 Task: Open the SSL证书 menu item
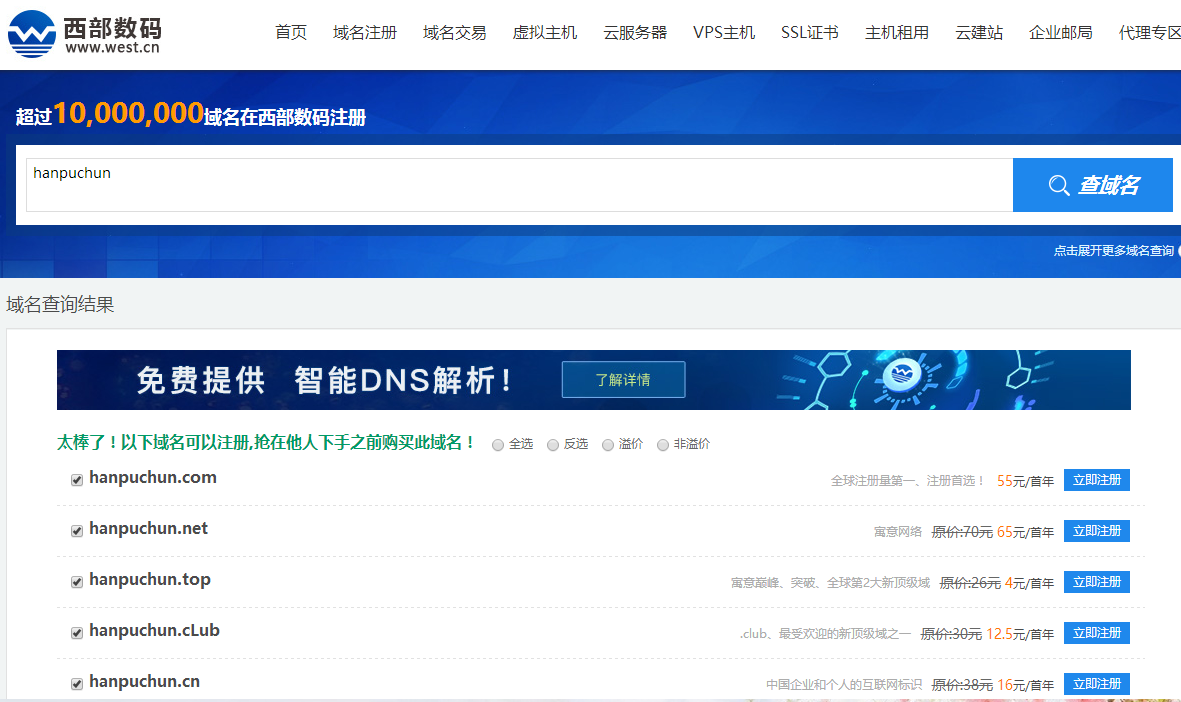[x=808, y=31]
